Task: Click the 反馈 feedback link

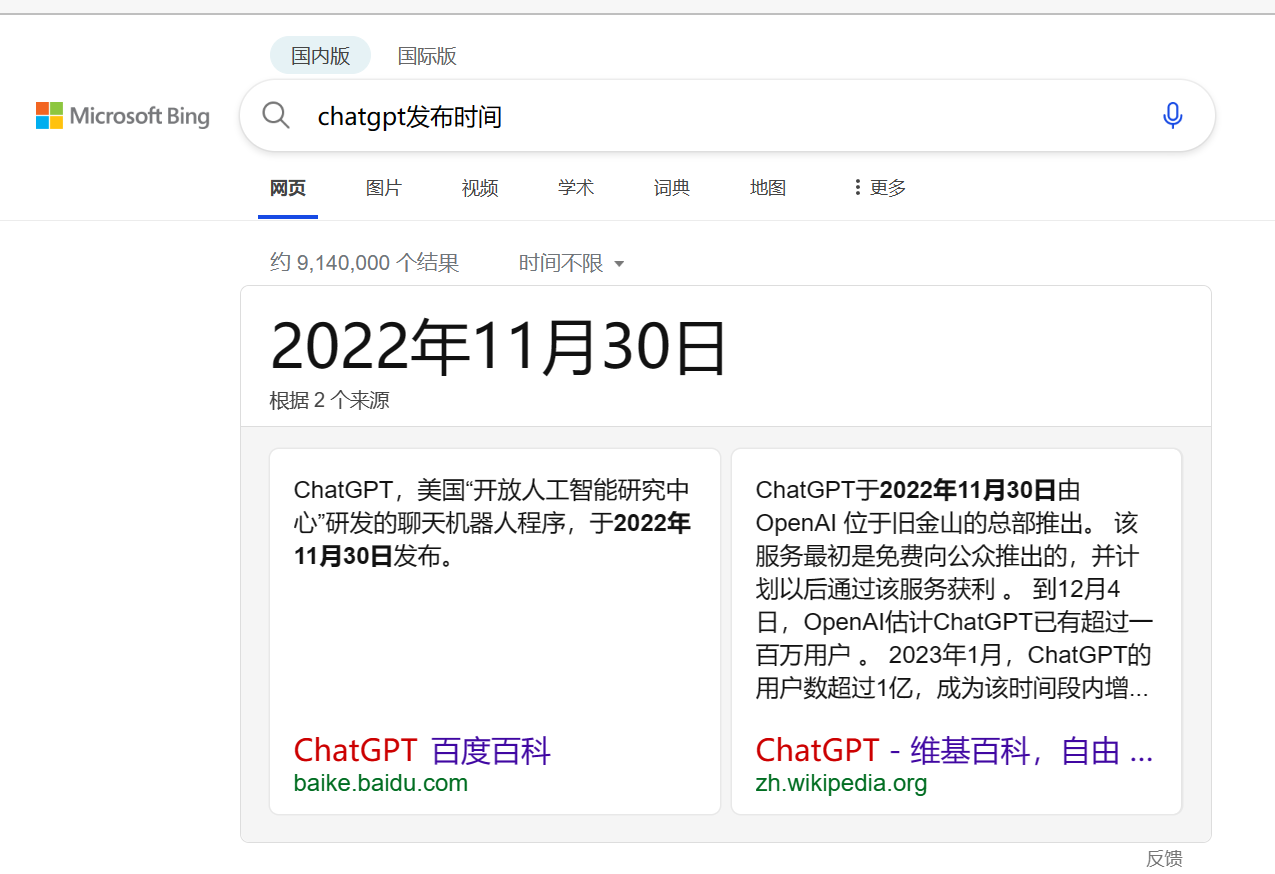Action: pyautogui.click(x=1164, y=858)
